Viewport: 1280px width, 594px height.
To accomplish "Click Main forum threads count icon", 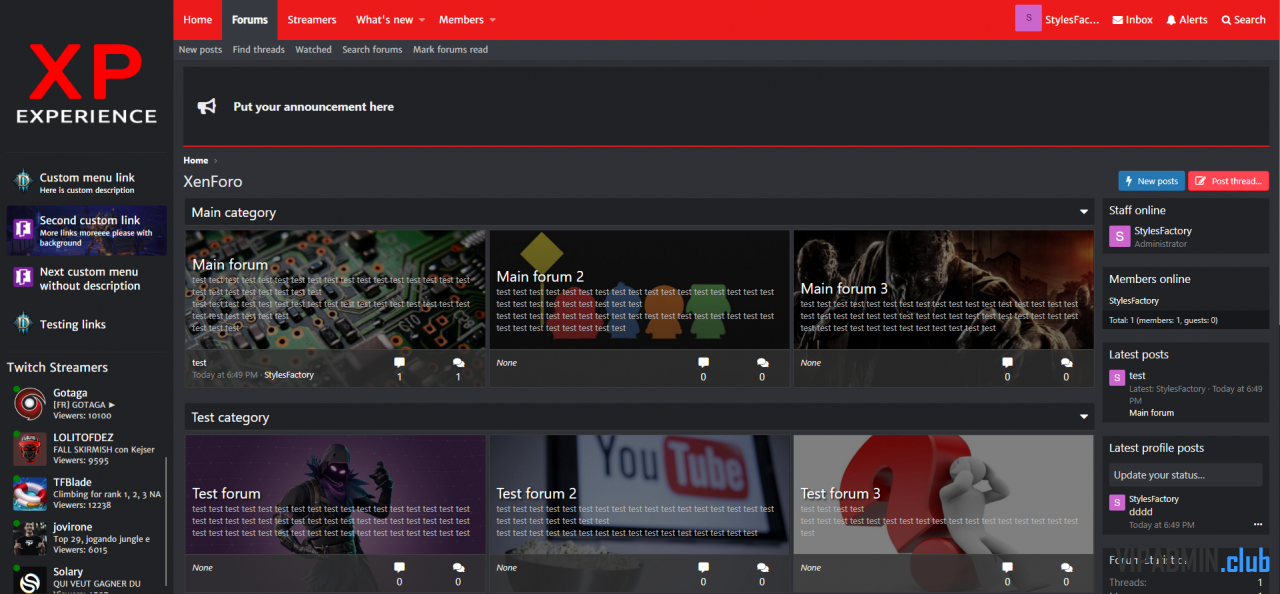I will (400, 363).
